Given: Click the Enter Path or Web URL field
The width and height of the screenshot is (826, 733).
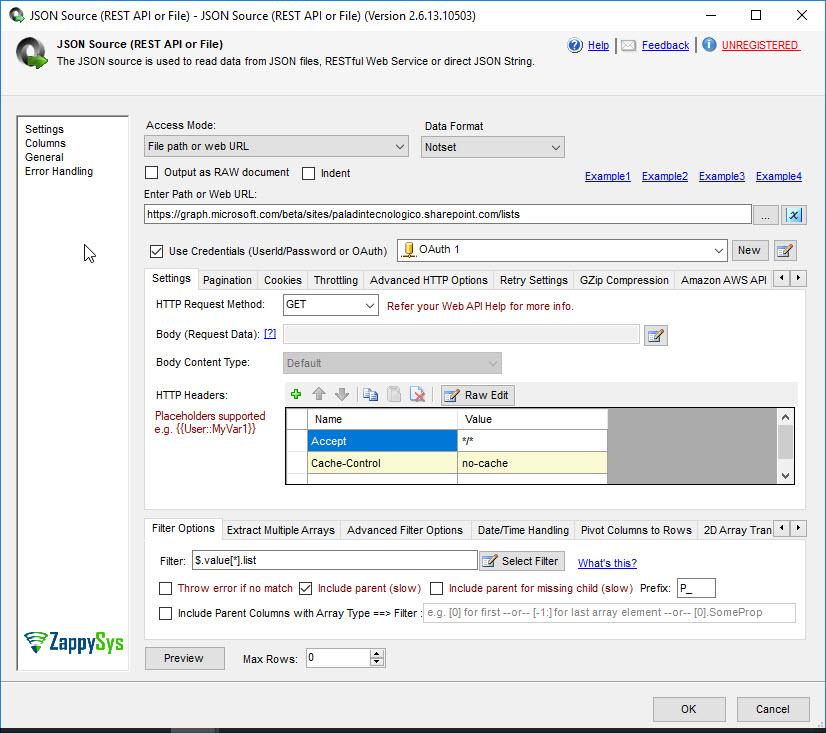Looking at the screenshot, I should 448,214.
